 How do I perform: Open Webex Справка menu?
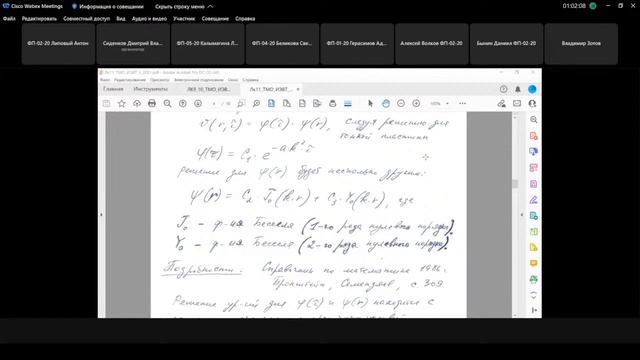(x=245, y=18)
